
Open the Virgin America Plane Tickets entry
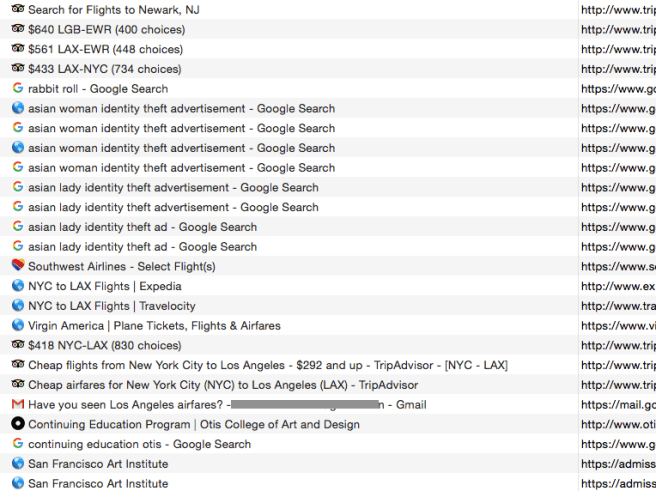[x=154, y=325]
